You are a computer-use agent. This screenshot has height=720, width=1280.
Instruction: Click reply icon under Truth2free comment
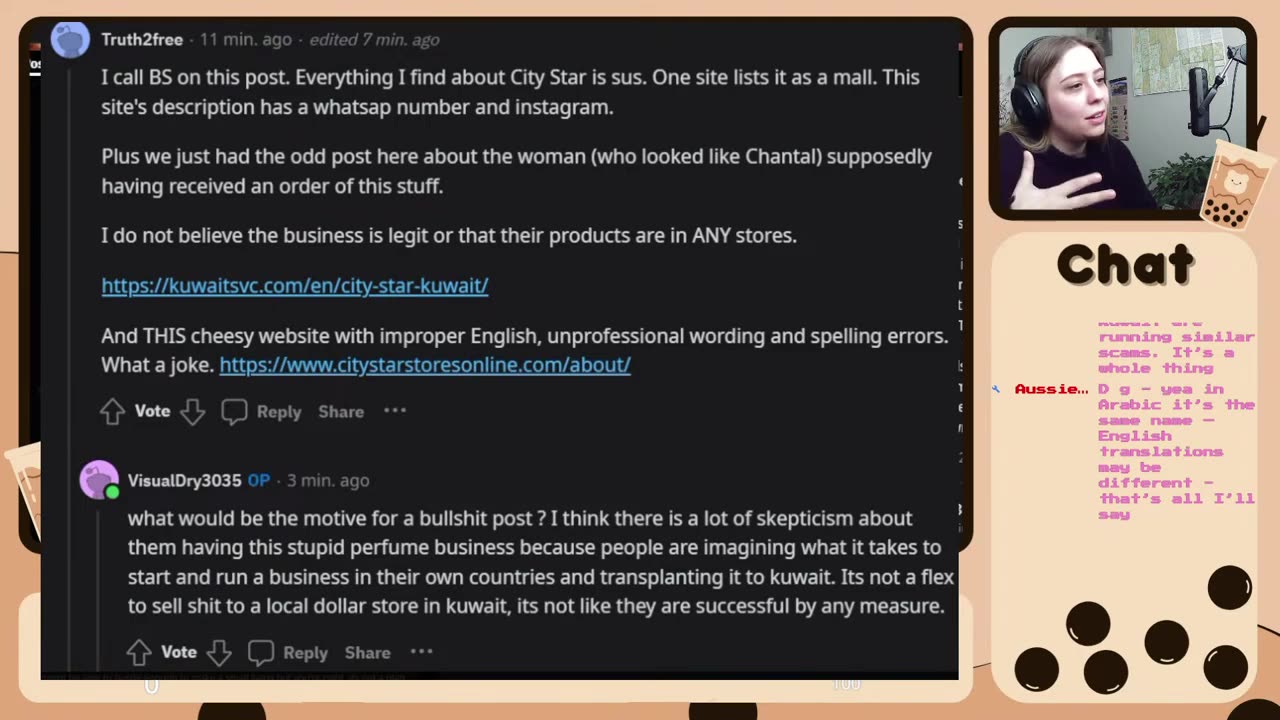pyautogui.click(x=234, y=411)
